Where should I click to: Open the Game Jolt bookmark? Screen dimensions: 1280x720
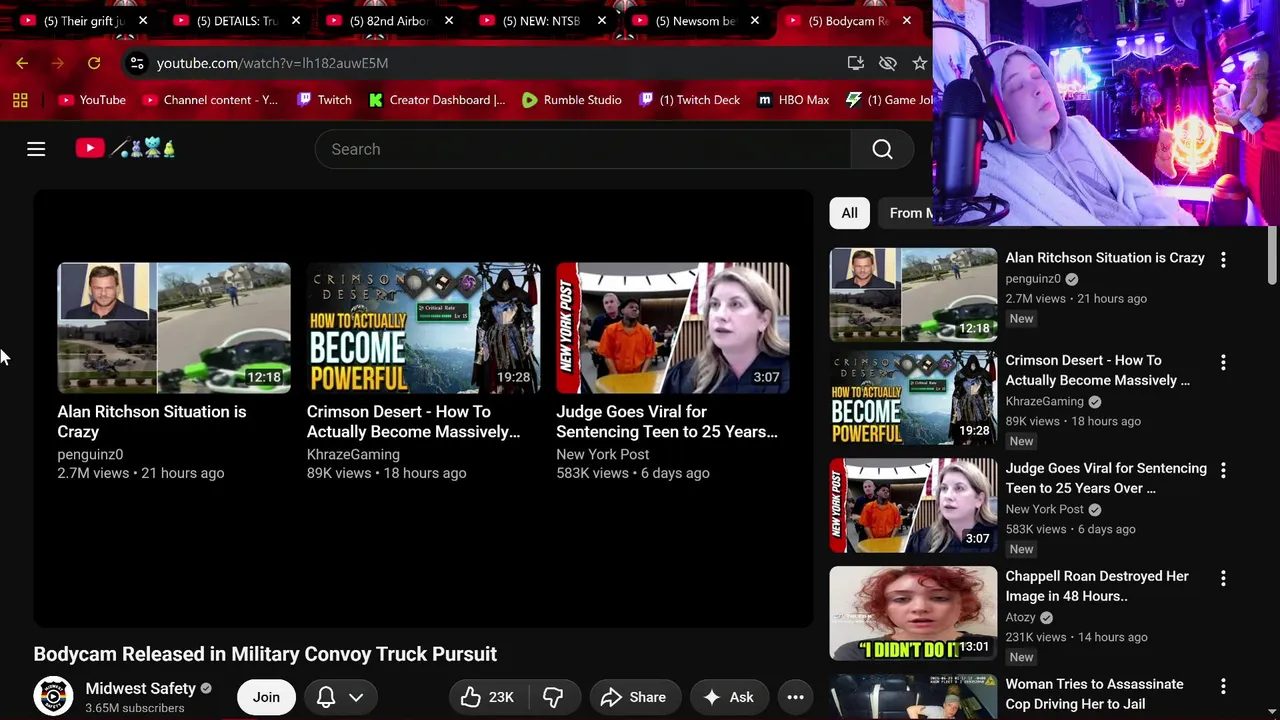[x=889, y=100]
